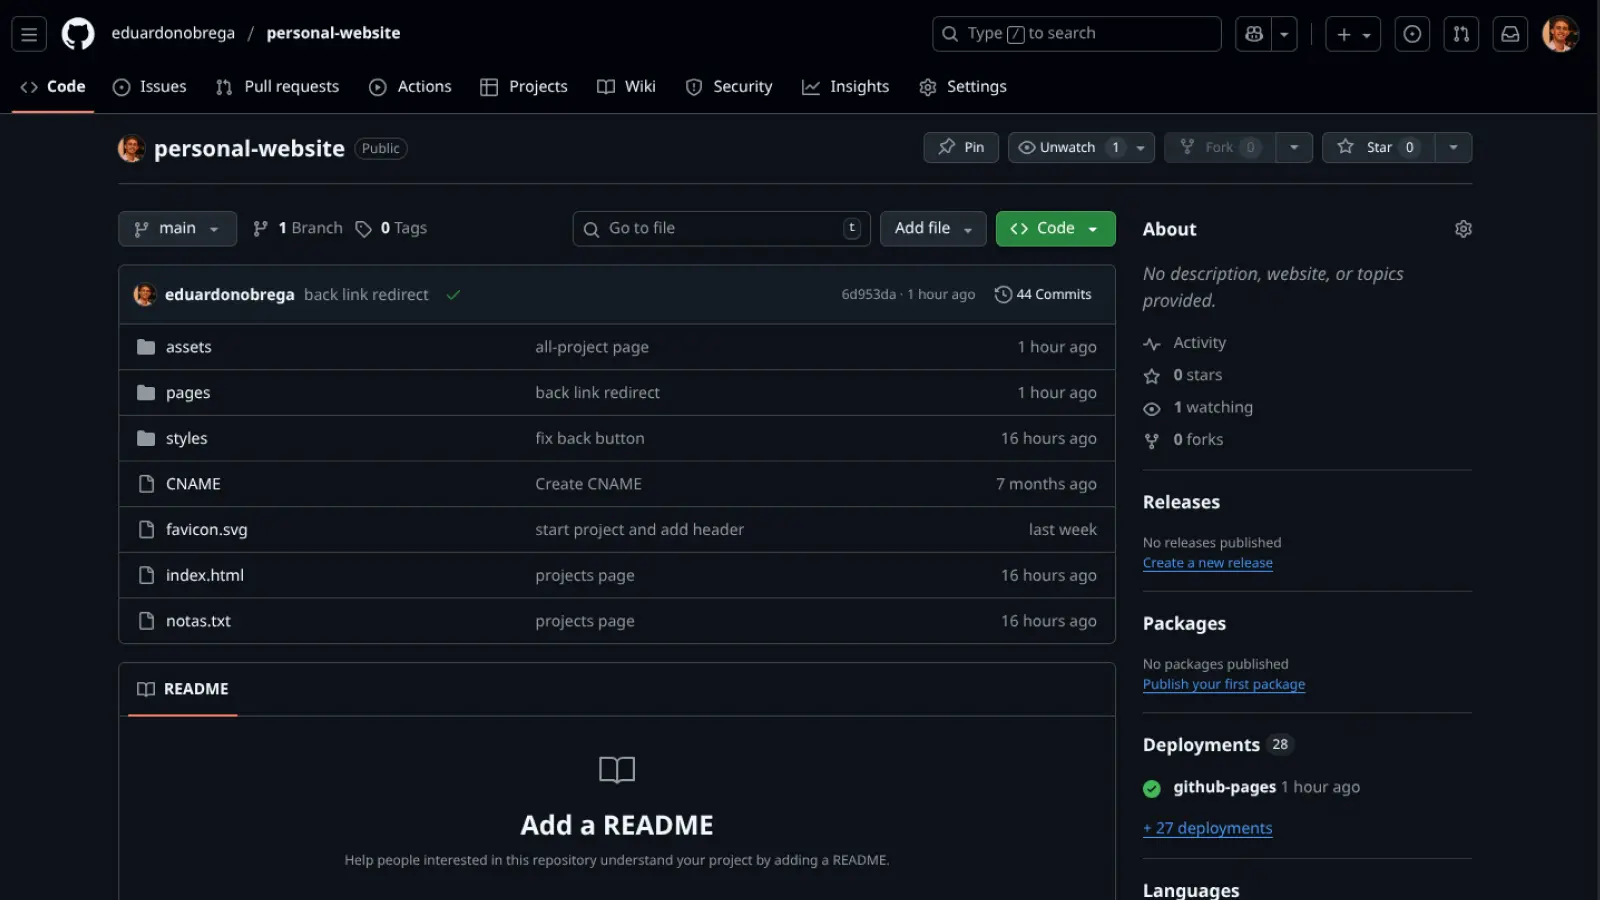Click the Go to file search field

[721, 229]
